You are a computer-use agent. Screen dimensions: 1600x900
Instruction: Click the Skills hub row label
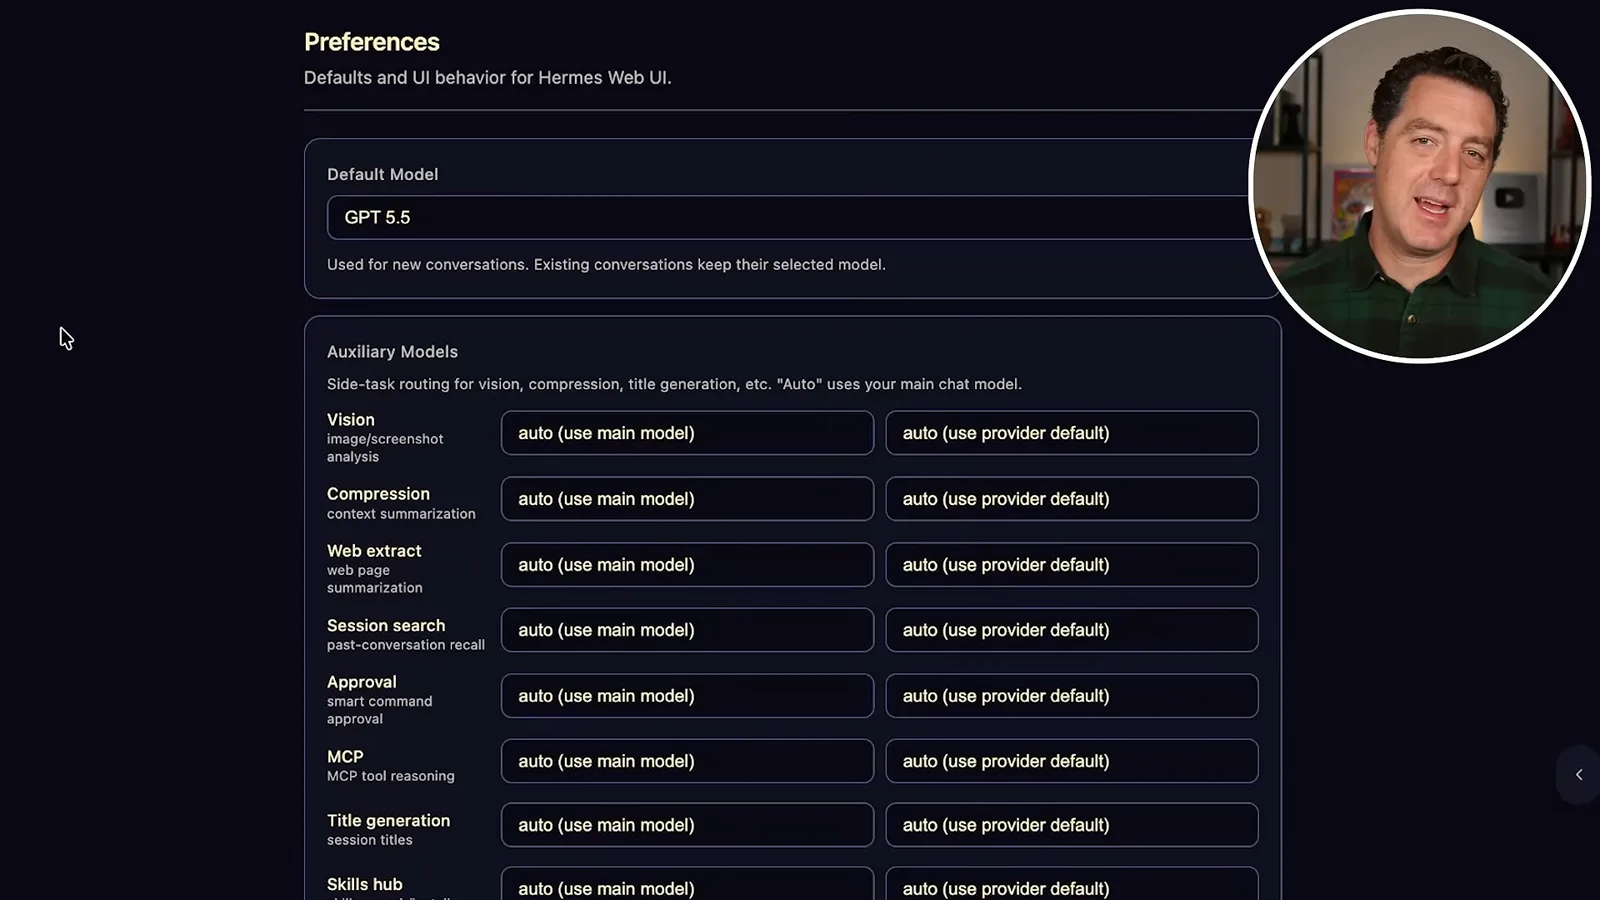(365, 884)
